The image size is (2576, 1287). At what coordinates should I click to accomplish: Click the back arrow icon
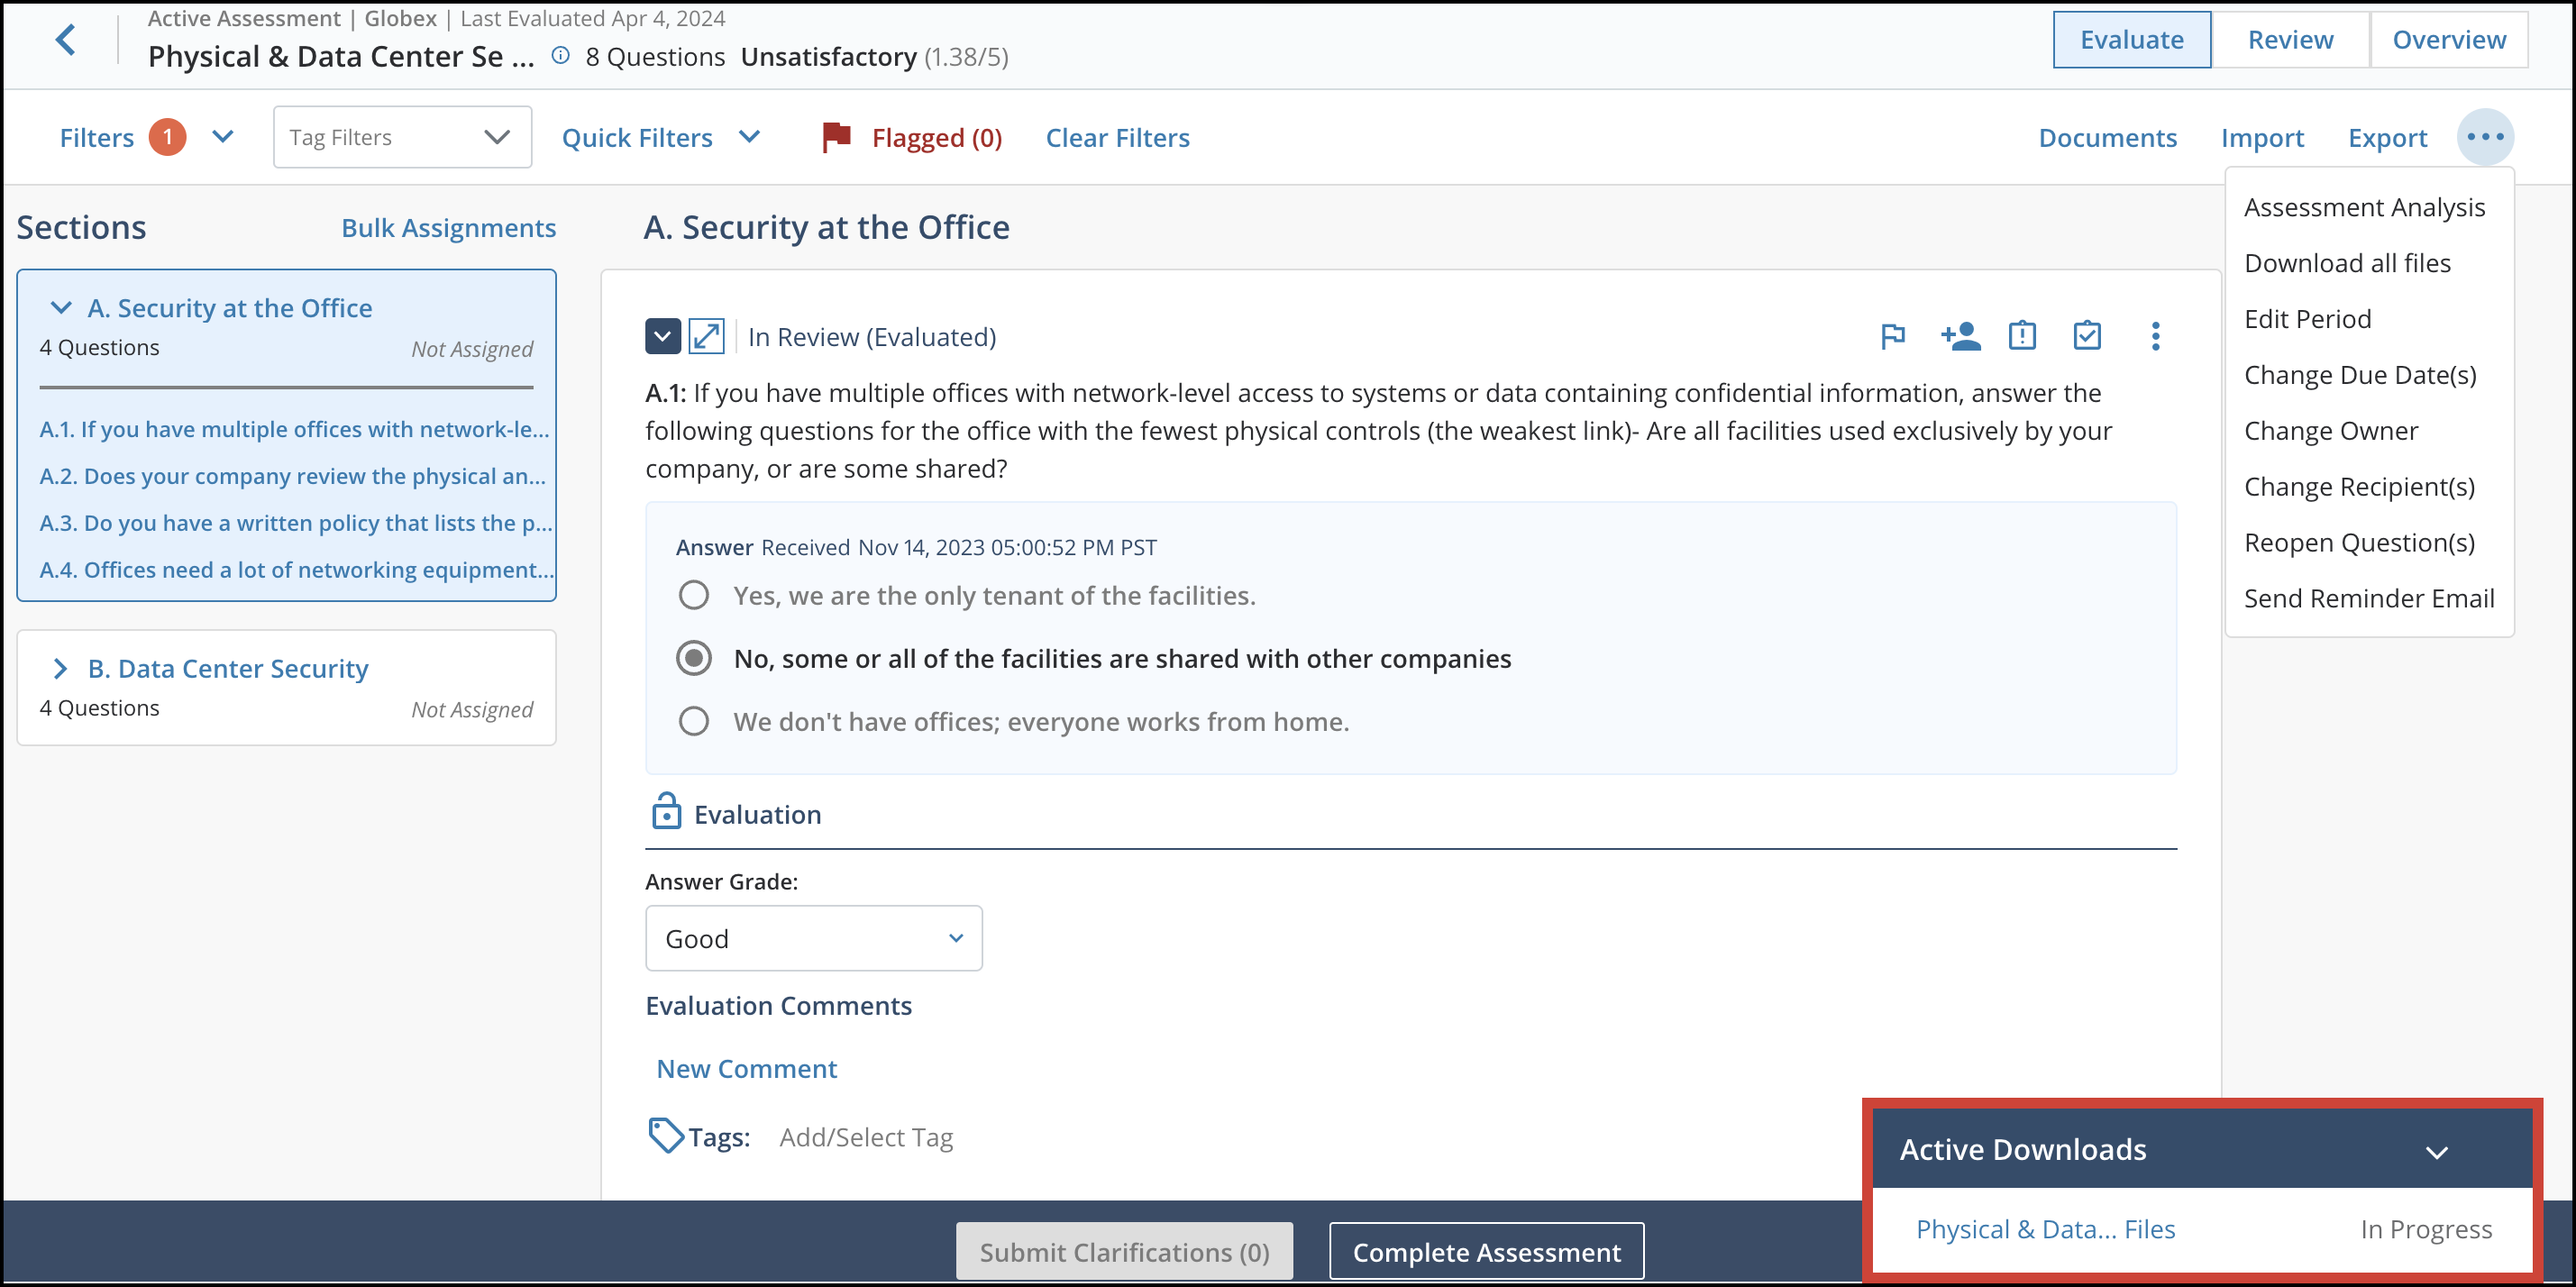coord(66,40)
